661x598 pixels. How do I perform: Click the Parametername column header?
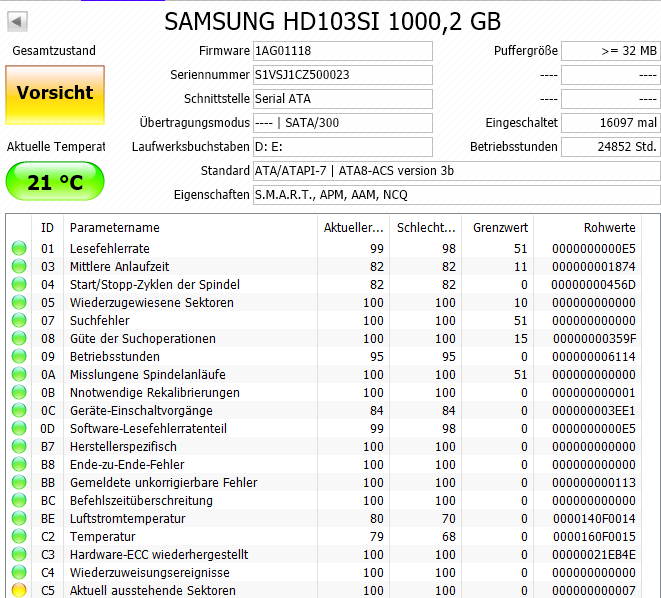tap(190, 228)
